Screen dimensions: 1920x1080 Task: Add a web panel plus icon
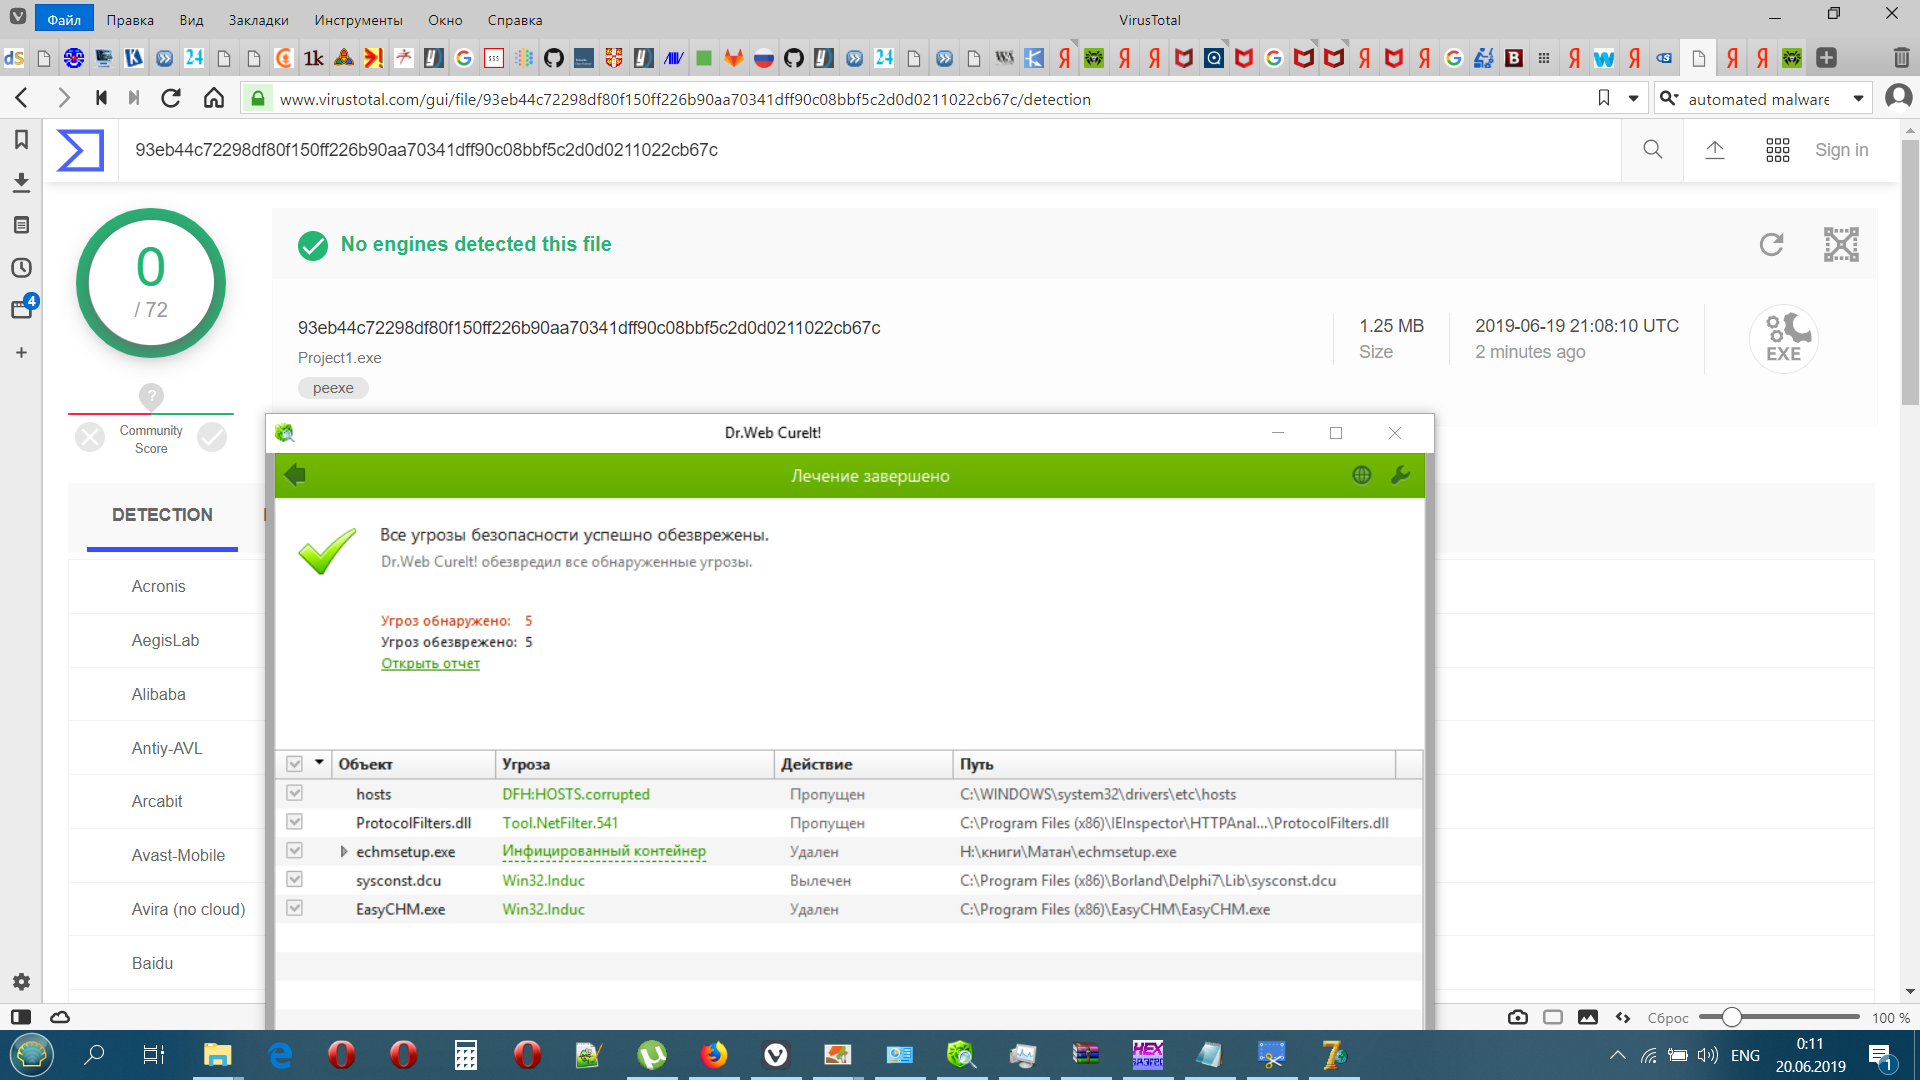pos(21,353)
